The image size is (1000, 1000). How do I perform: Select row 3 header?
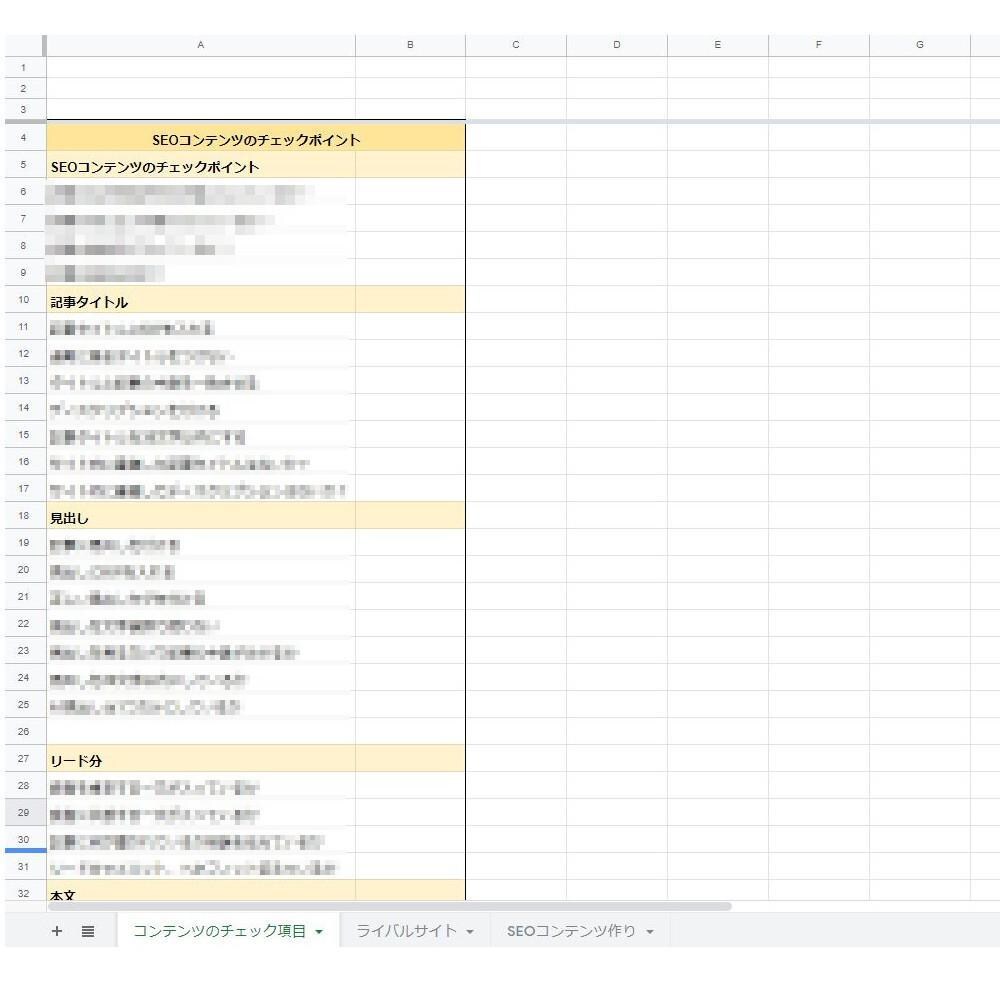coord(24,109)
